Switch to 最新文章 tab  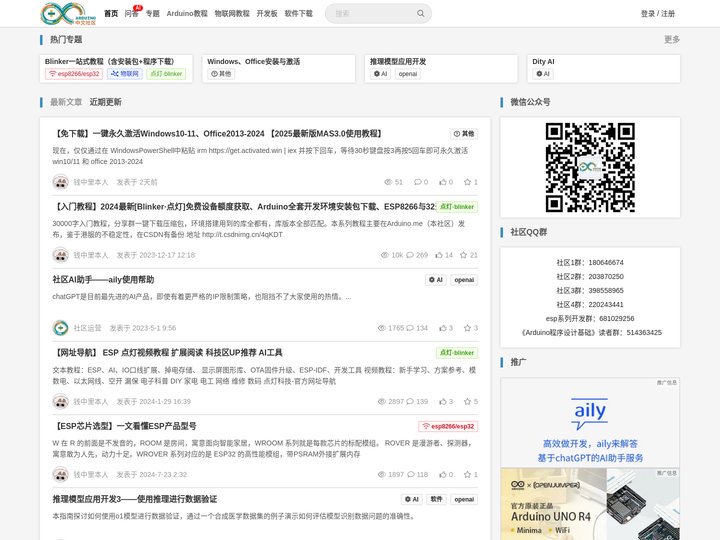(x=66, y=102)
